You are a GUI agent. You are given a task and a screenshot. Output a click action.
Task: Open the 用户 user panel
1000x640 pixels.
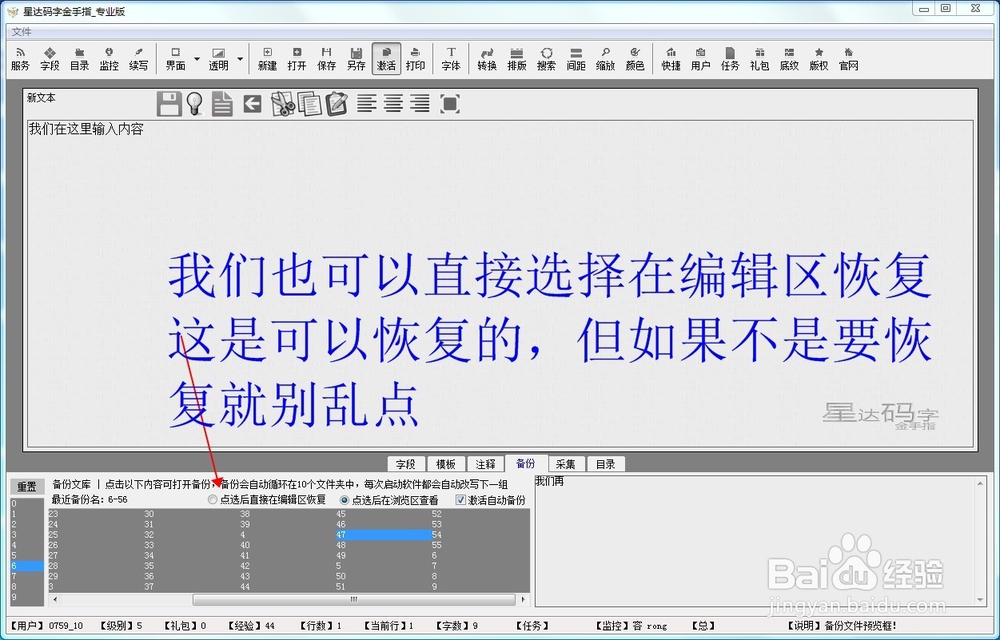coord(700,59)
